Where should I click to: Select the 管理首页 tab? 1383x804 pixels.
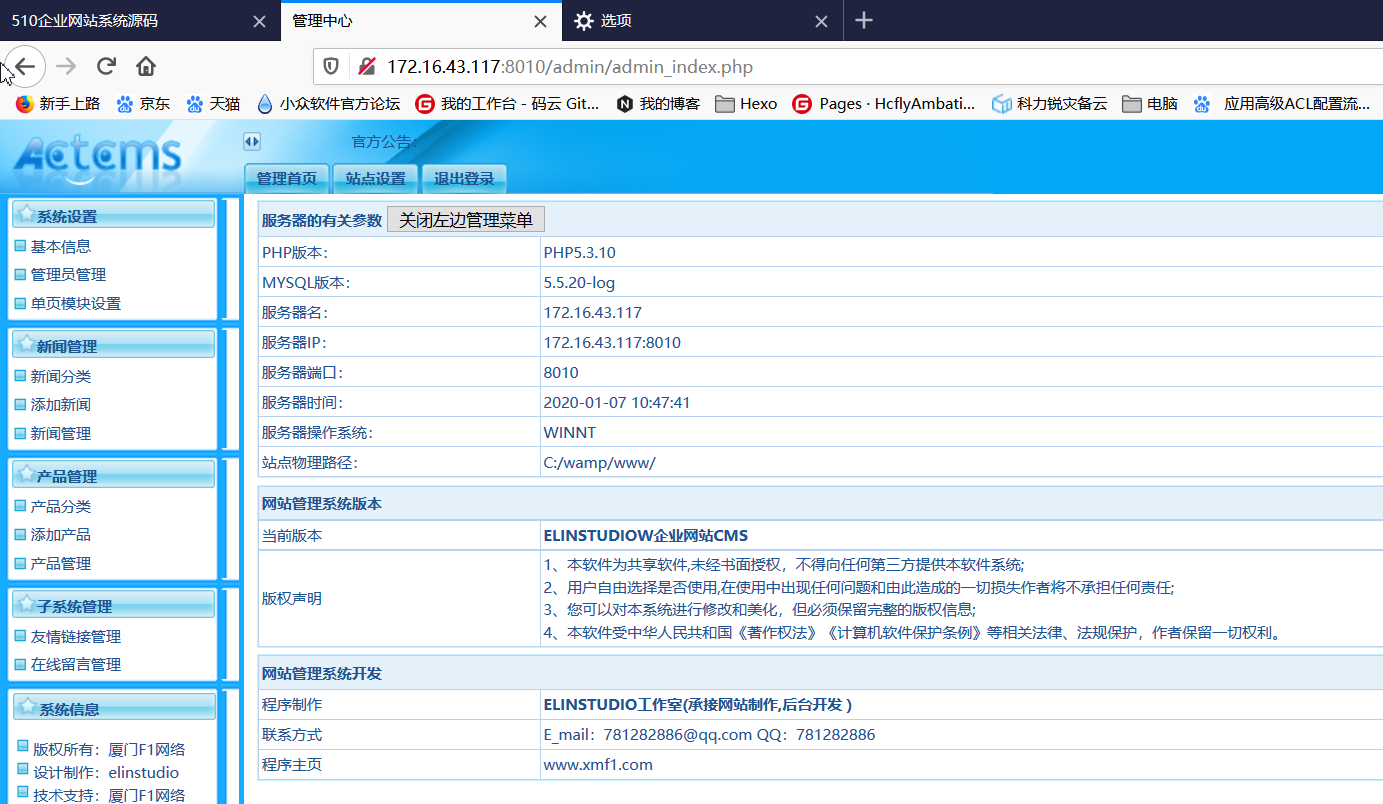tap(287, 179)
